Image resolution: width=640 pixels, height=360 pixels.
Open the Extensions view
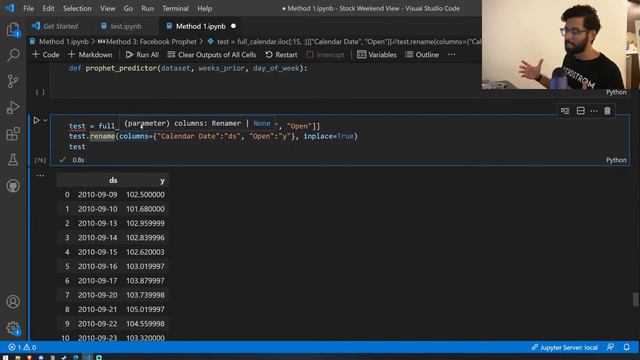[13, 133]
